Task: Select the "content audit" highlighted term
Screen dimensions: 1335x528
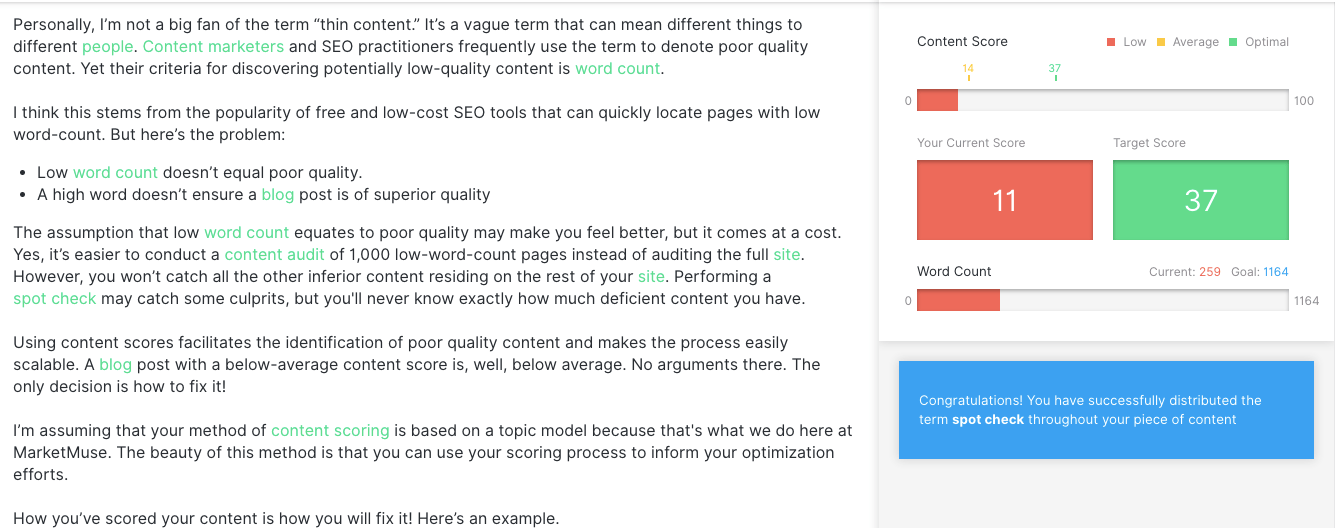Action: click(274, 255)
